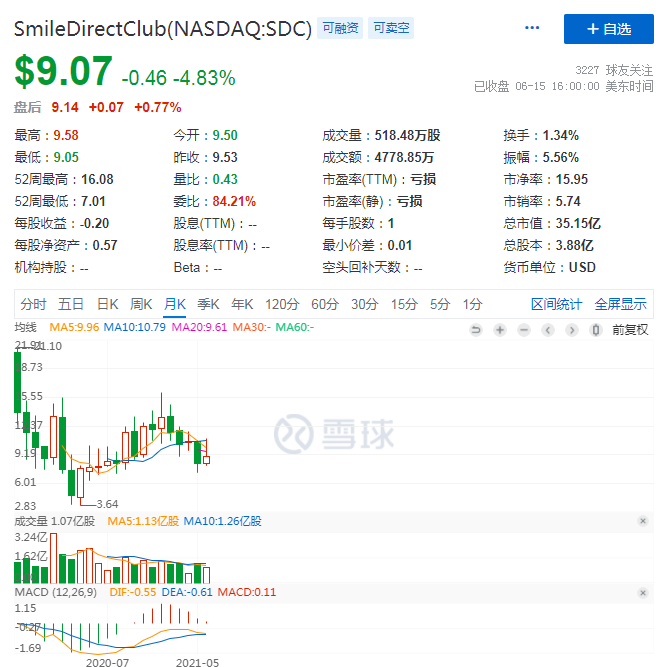Screen dimensions: 664x667
Task: Click the tallest volume bar in chart
Action: tap(54, 558)
